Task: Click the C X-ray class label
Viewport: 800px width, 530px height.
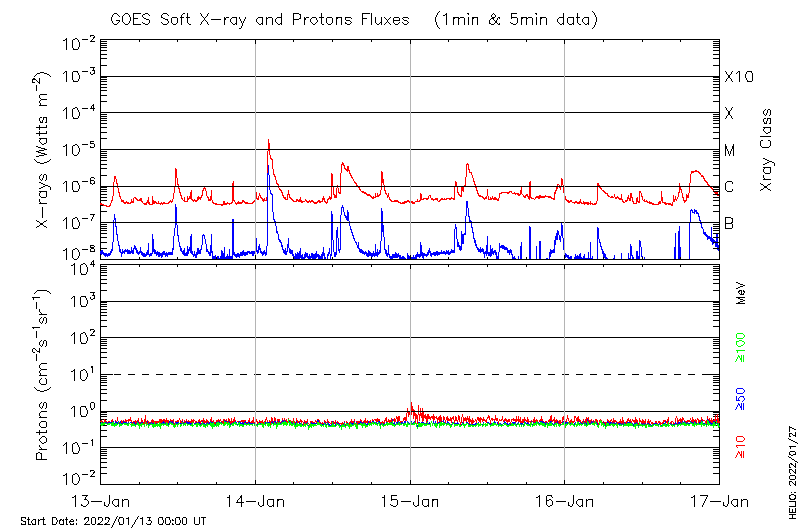Action: [x=730, y=187]
